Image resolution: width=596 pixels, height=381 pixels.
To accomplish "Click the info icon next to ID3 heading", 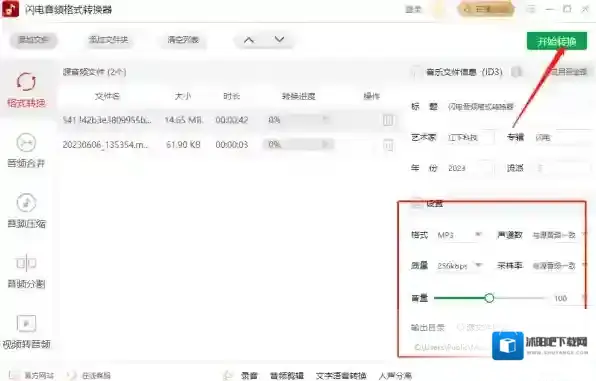I will click(x=516, y=71).
